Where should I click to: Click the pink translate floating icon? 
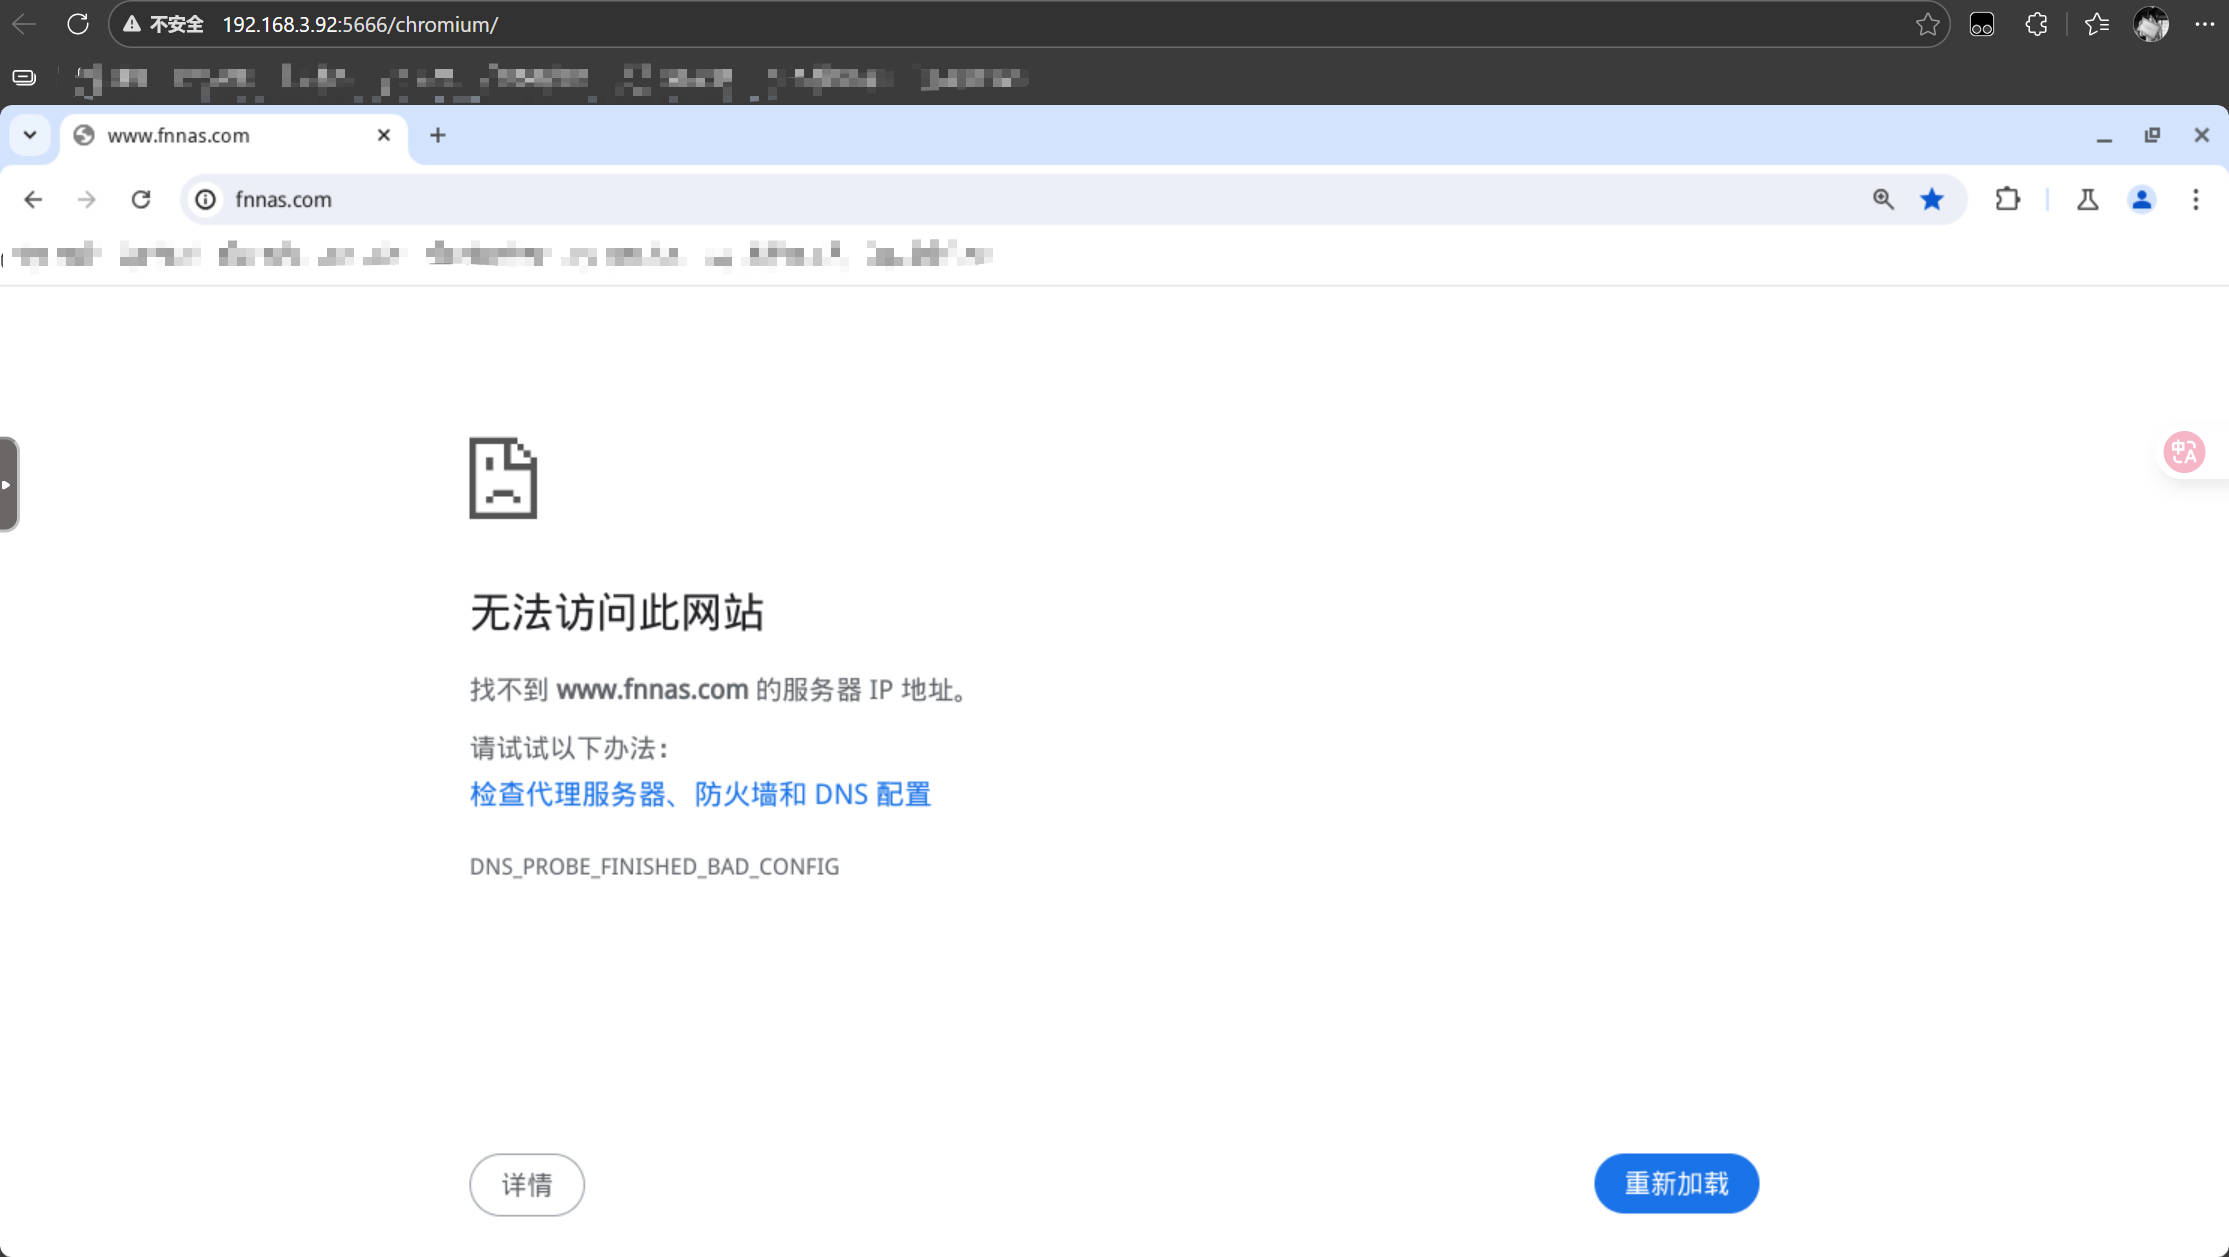point(2183,452)
